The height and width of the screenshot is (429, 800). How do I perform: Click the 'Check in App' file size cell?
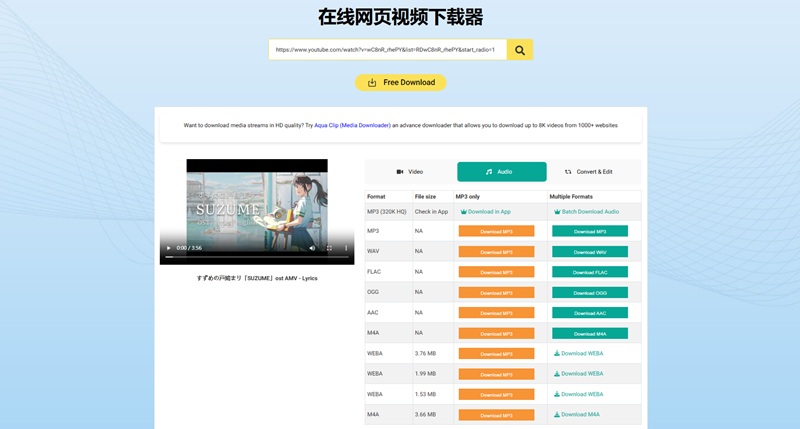pyautogui.click(x=431, y=212)
